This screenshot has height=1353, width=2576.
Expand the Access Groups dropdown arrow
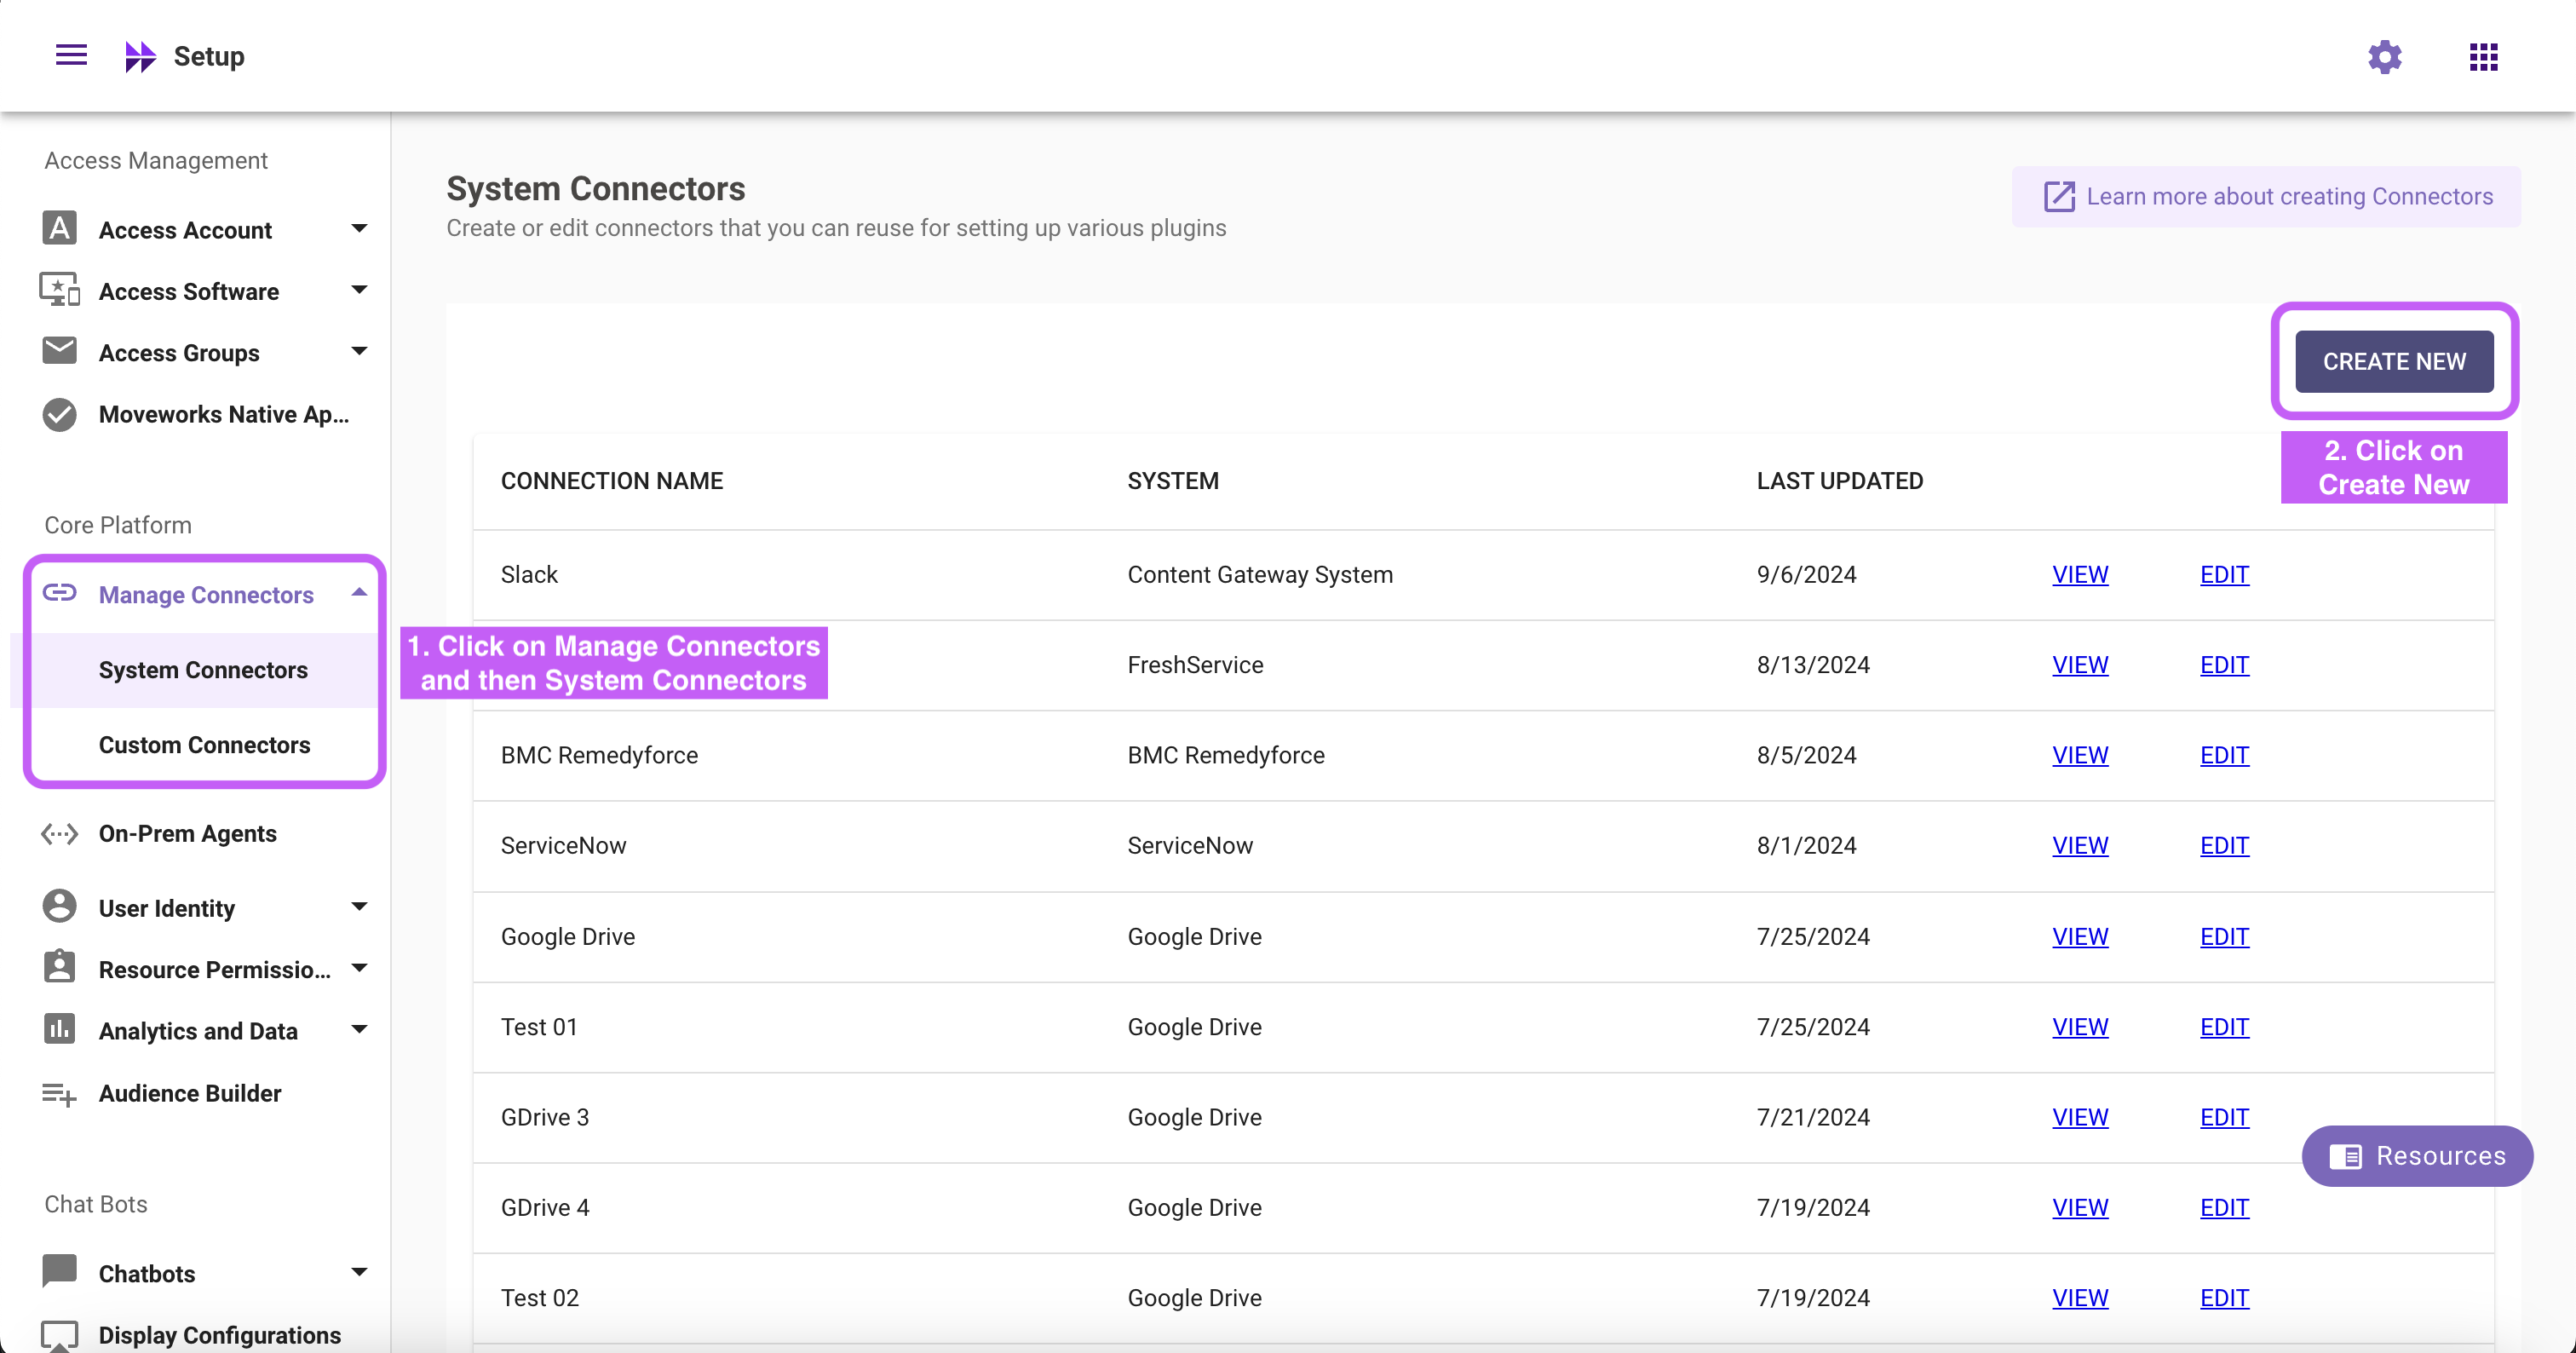(x=359, y=351)
